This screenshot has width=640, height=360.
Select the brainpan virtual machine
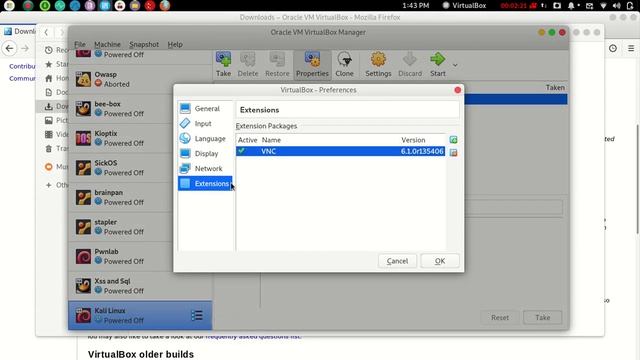click(x=140, y=197)
